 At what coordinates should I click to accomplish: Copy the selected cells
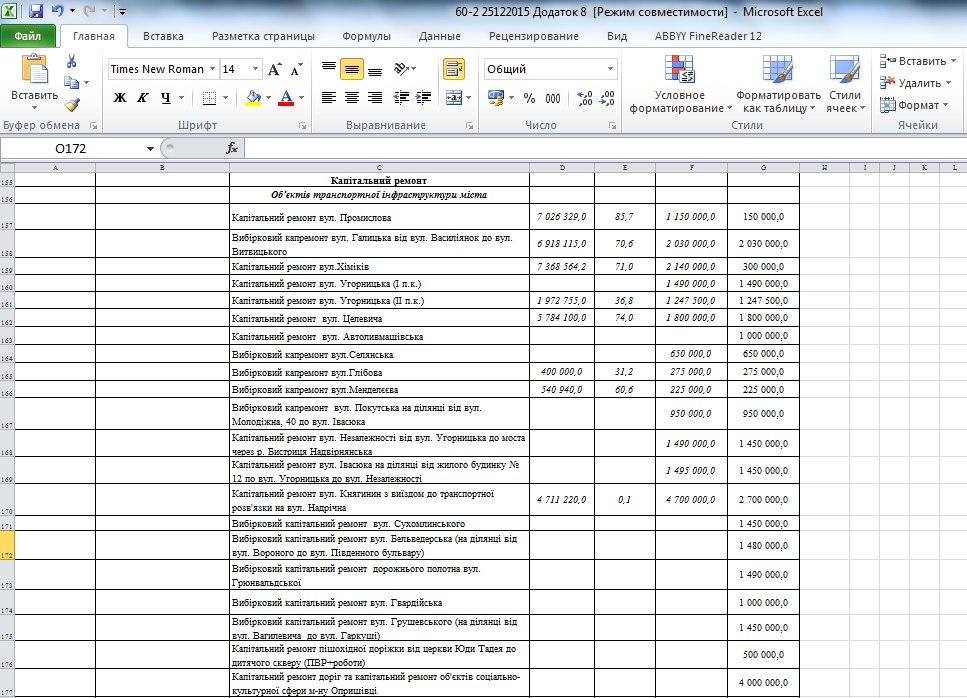click(x=72, y=82)
